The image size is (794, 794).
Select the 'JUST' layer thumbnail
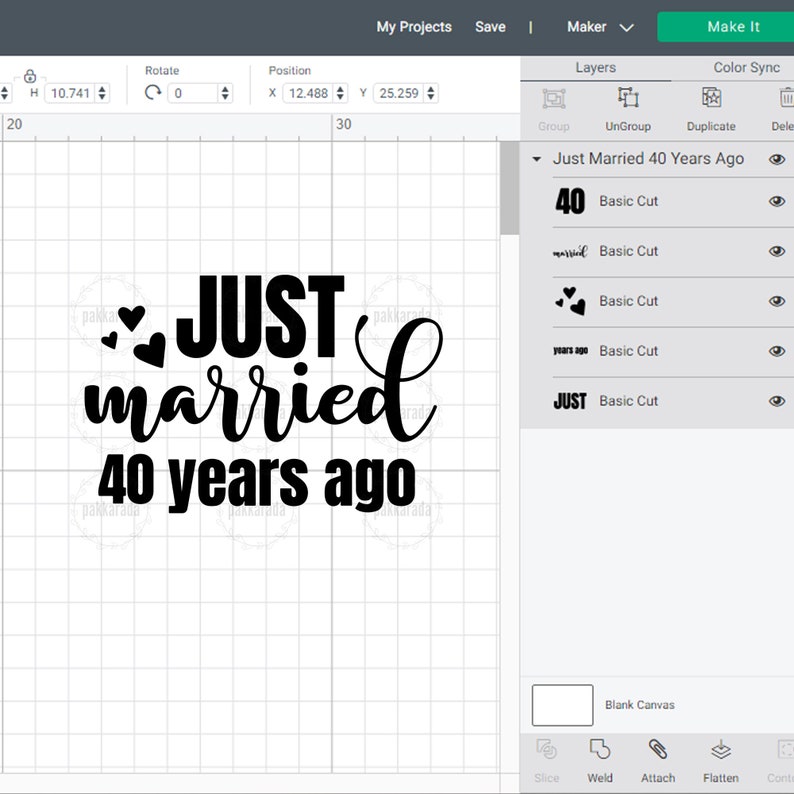pyautogui.click(x=570, y=401)
